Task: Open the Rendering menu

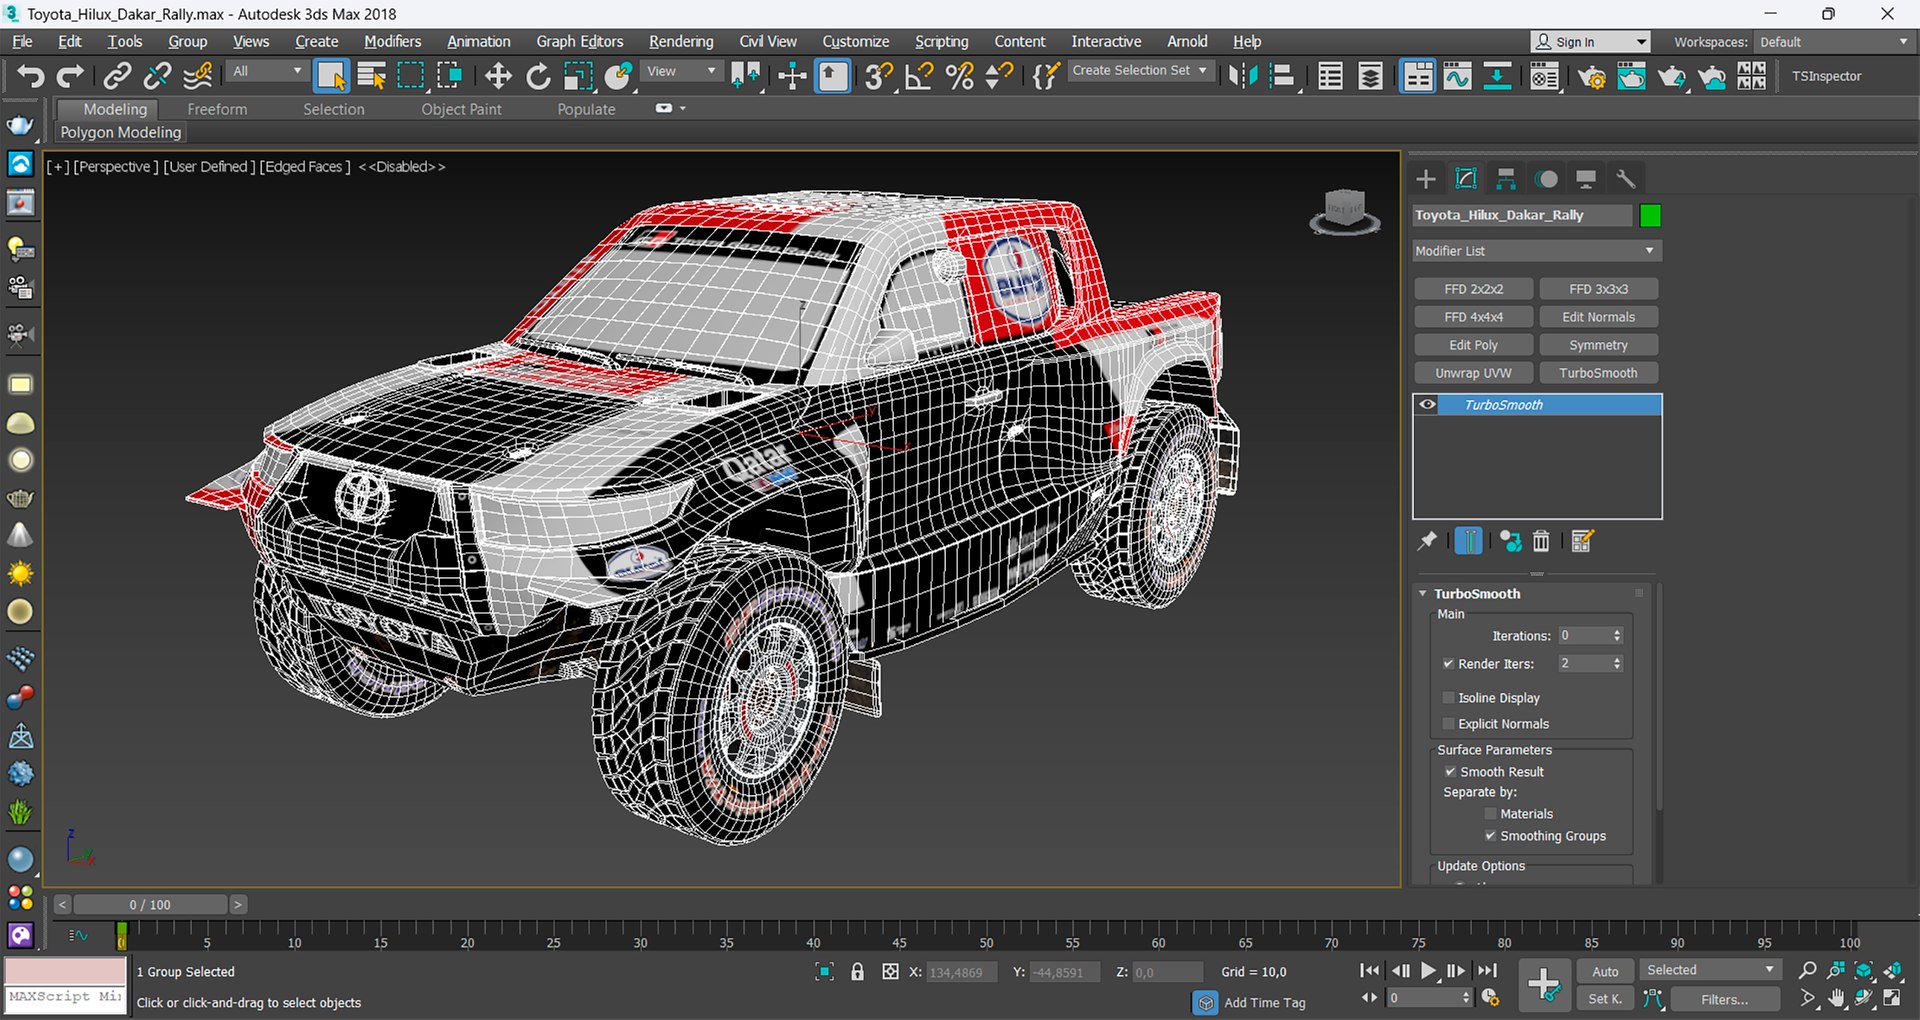Action: [x=681, y=41]
